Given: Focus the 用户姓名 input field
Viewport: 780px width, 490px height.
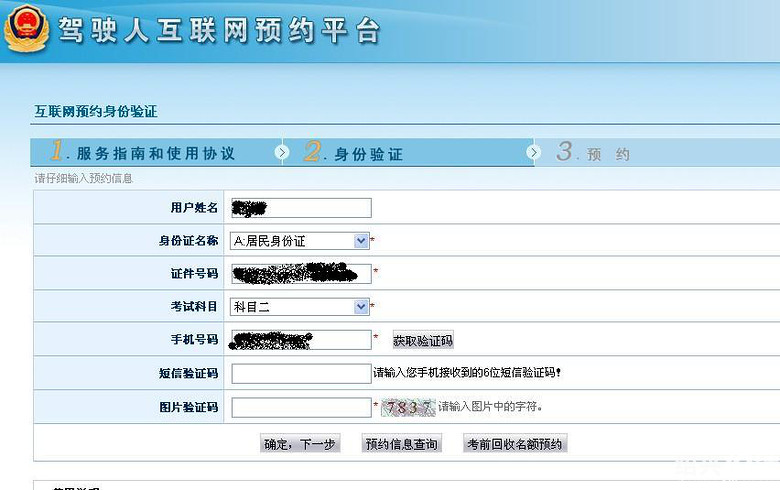Looking at the screenshot, I should [301, 208].
